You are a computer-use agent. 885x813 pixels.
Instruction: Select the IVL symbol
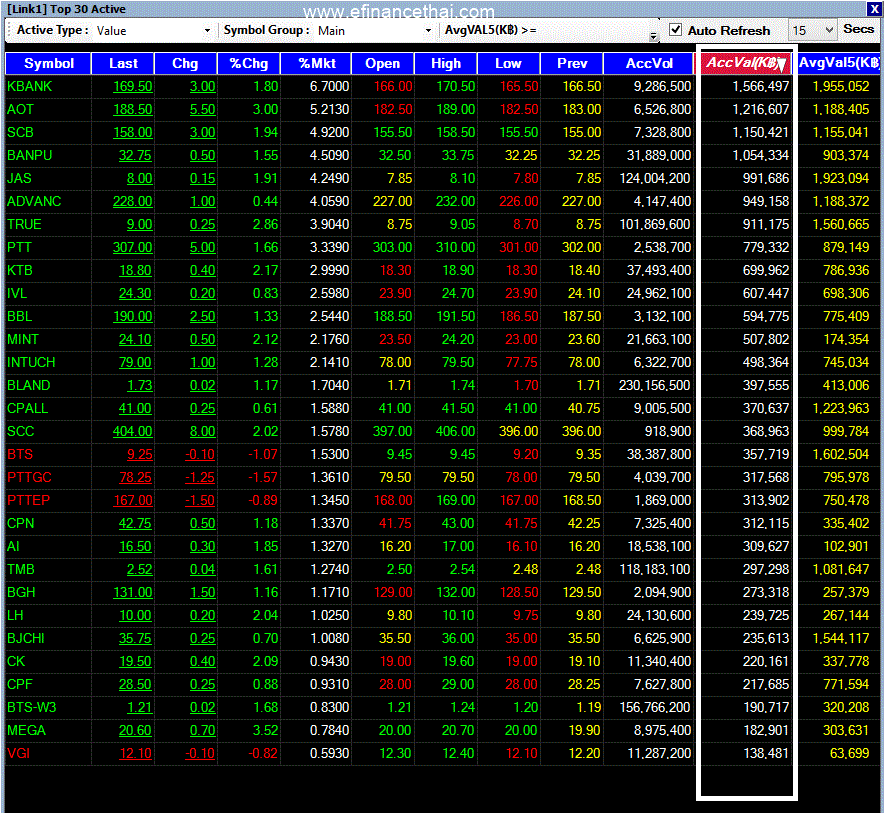point(17,294)
